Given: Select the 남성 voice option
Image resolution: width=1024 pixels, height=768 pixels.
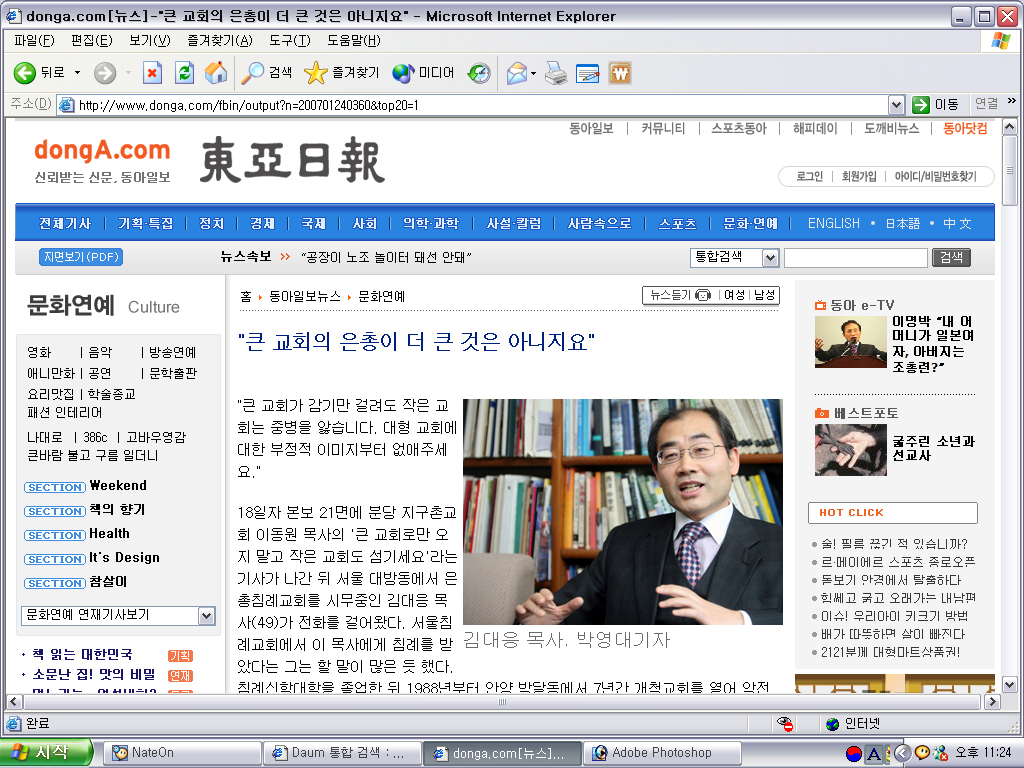Looking at the screenshot, I should click(x=764, y=295).
